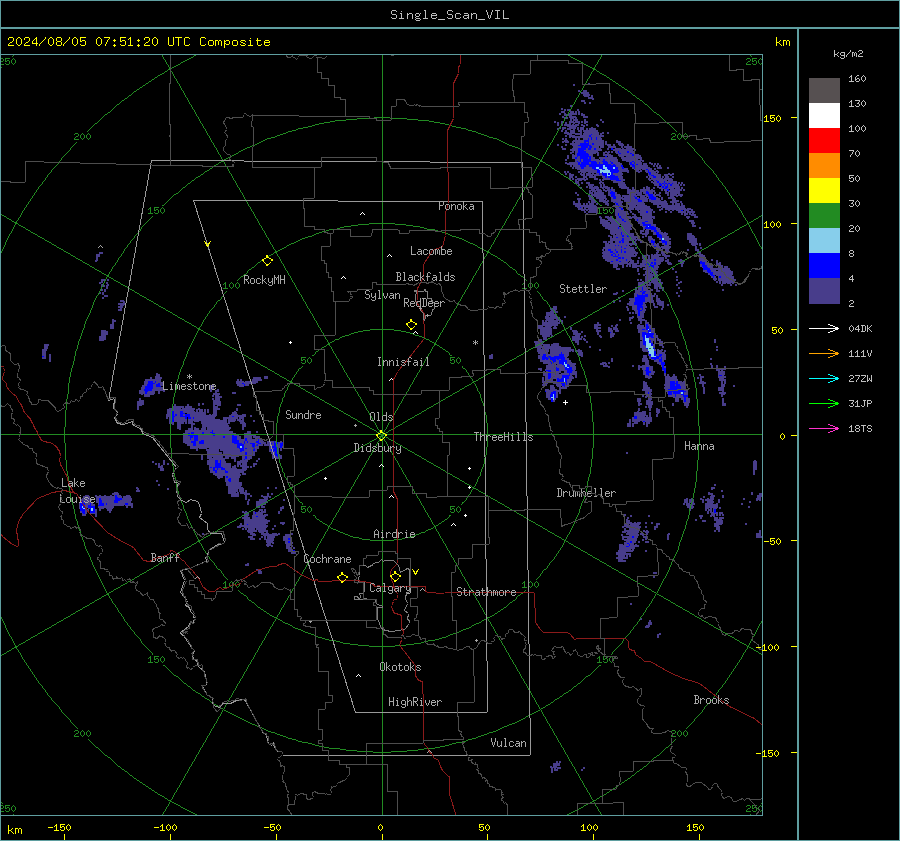Click the Stettler town label

coord(583,289)
